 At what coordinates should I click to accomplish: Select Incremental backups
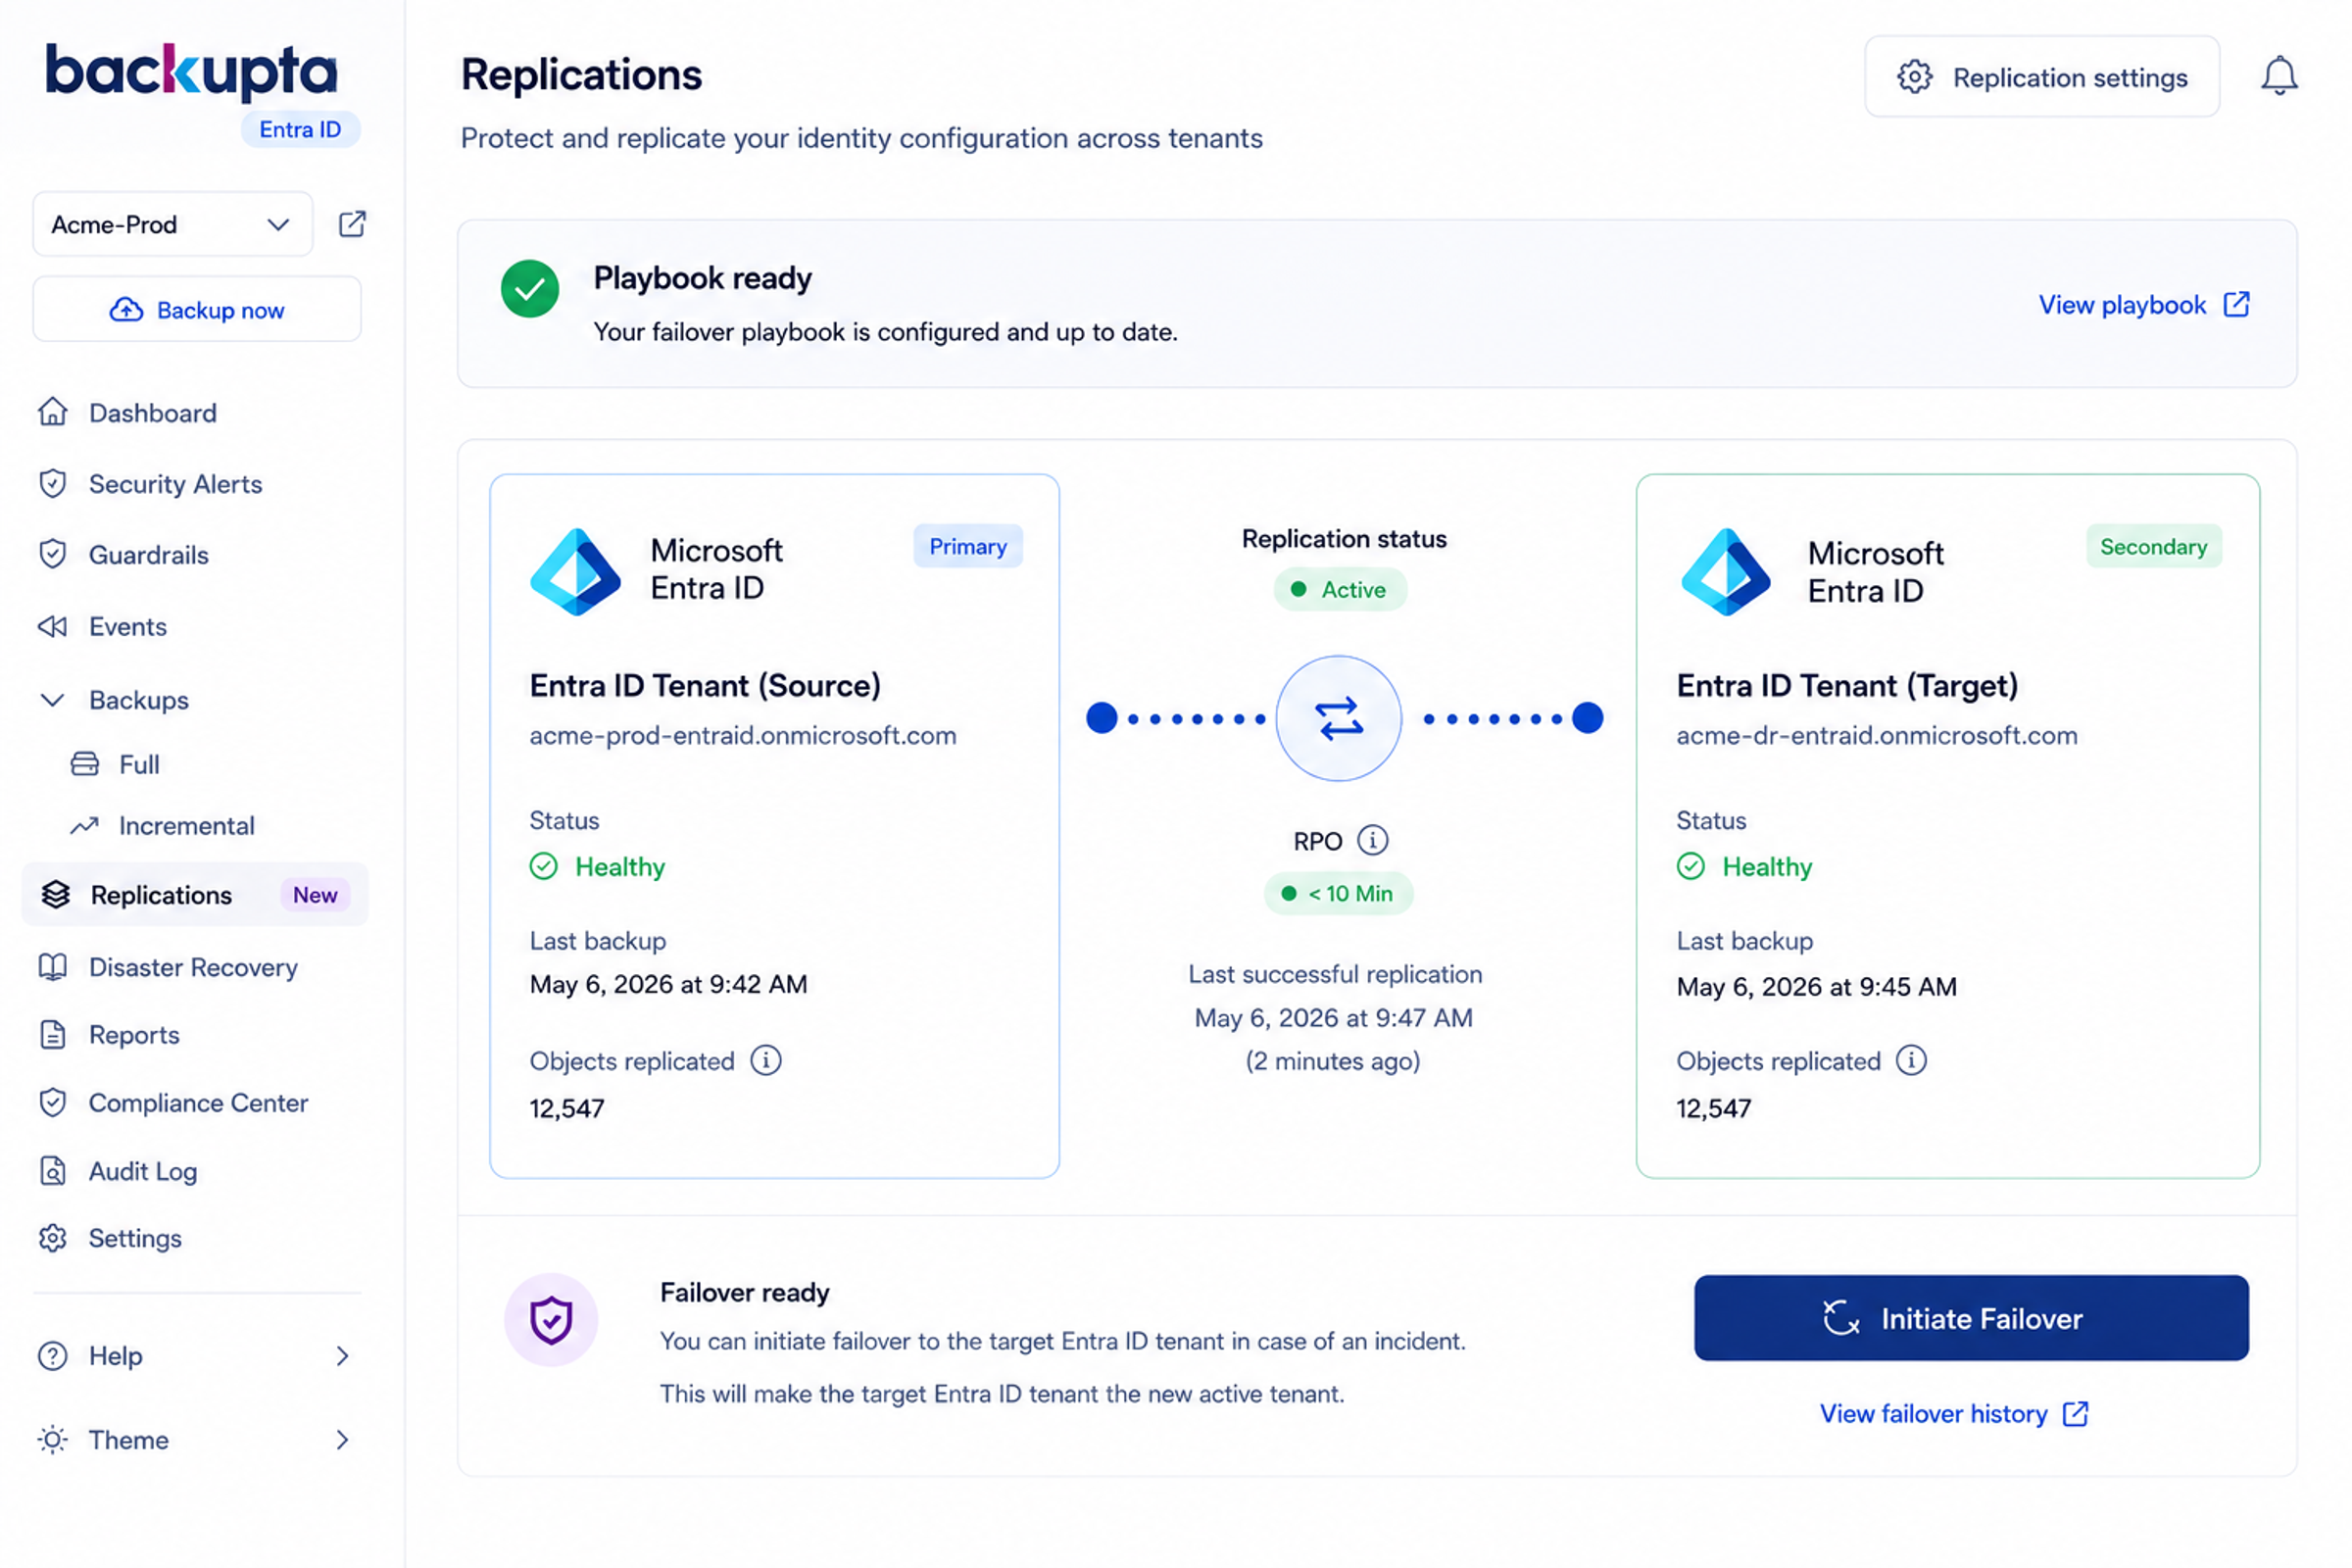187,826
